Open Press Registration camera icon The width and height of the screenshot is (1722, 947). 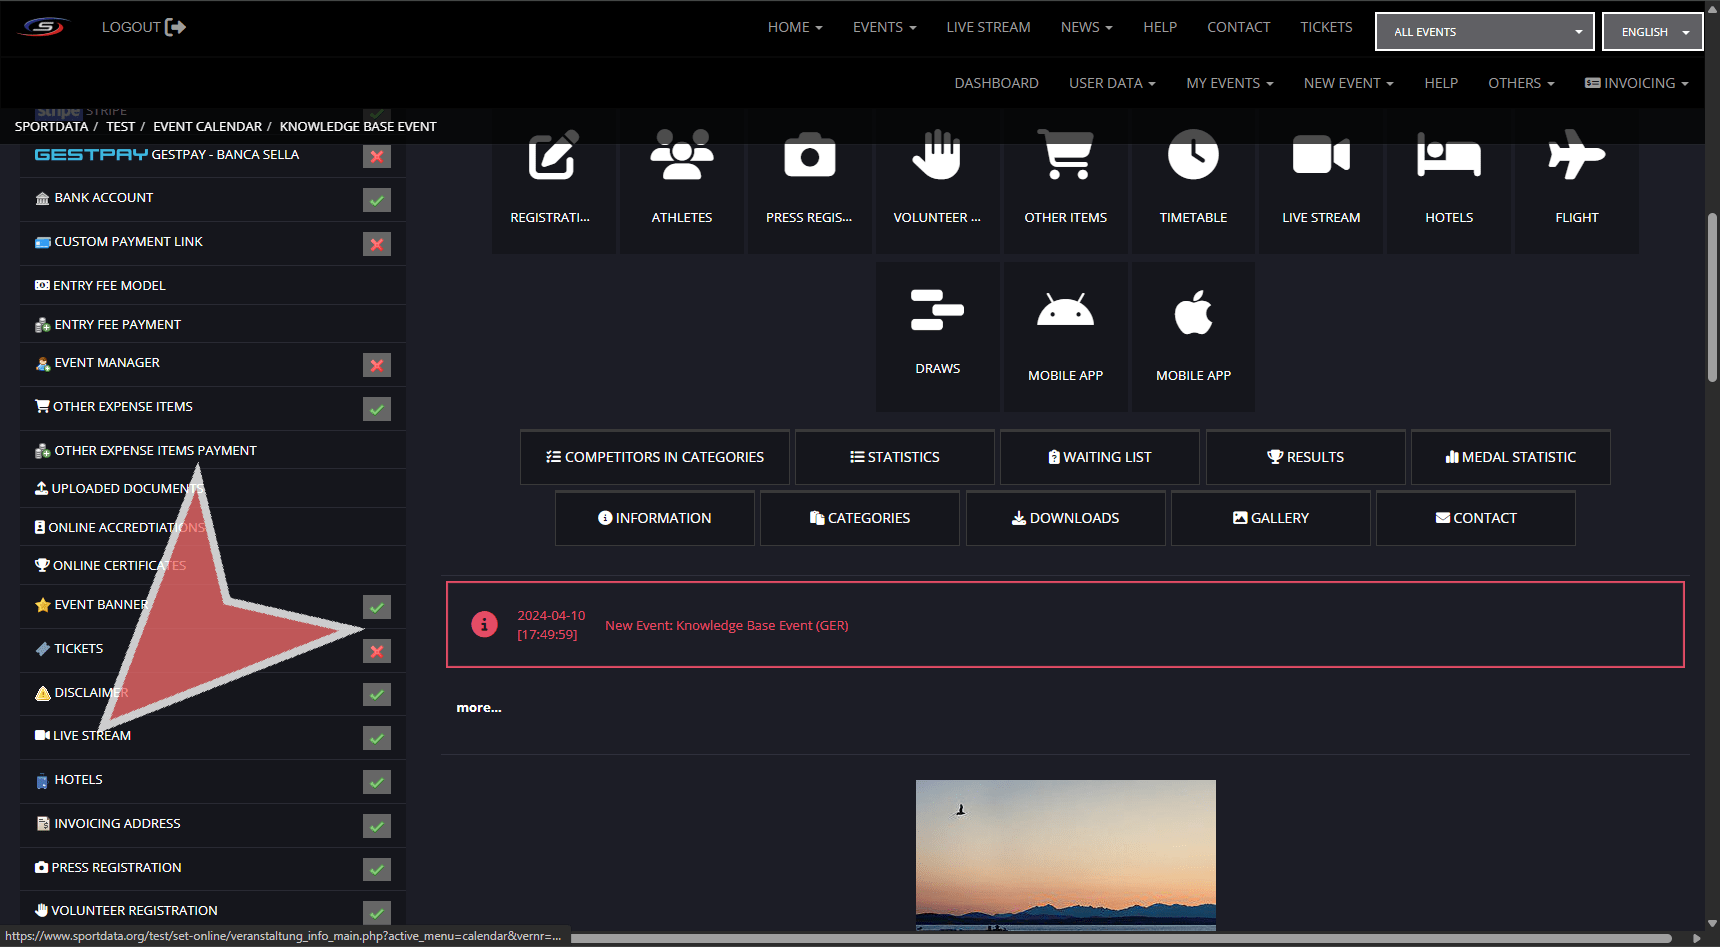coord(809,157)
